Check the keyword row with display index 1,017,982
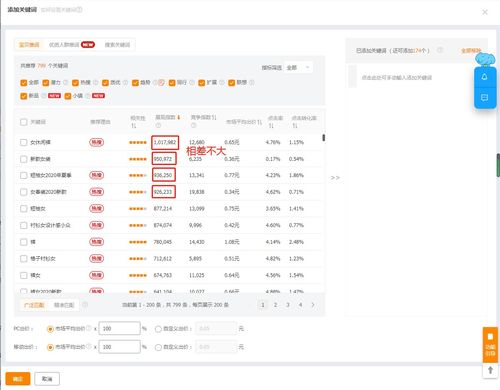Viewport: 500px width, 390px height. coord(24,142)
